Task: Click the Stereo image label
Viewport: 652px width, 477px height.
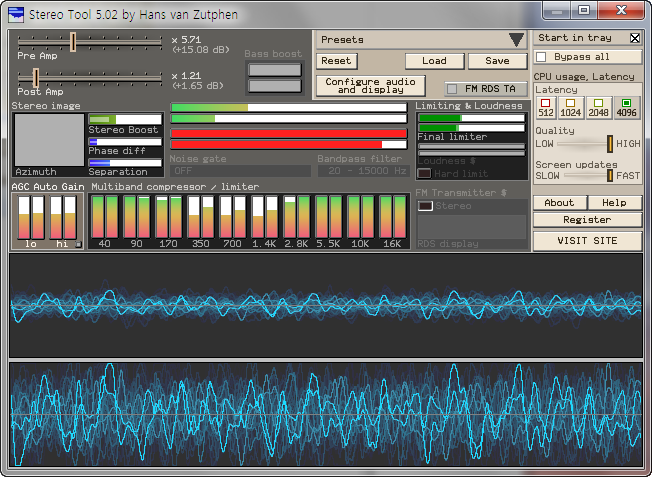Action: pyautogui.click(x=46, y=106)
